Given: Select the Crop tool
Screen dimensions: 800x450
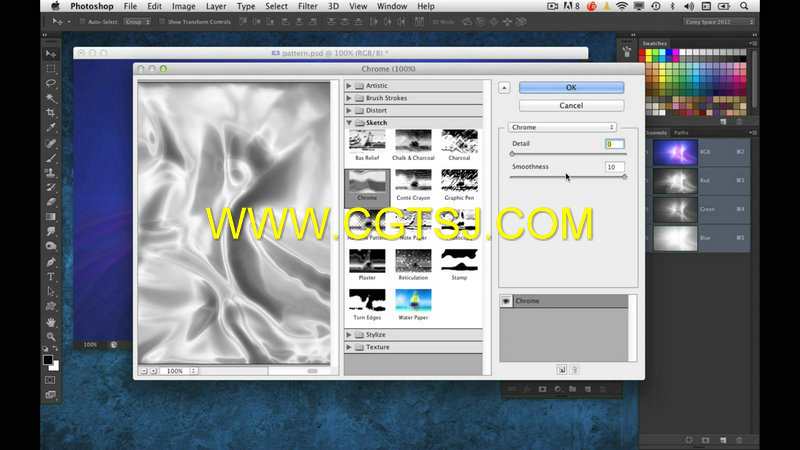Looking at the screenshot, I should 51,113.
